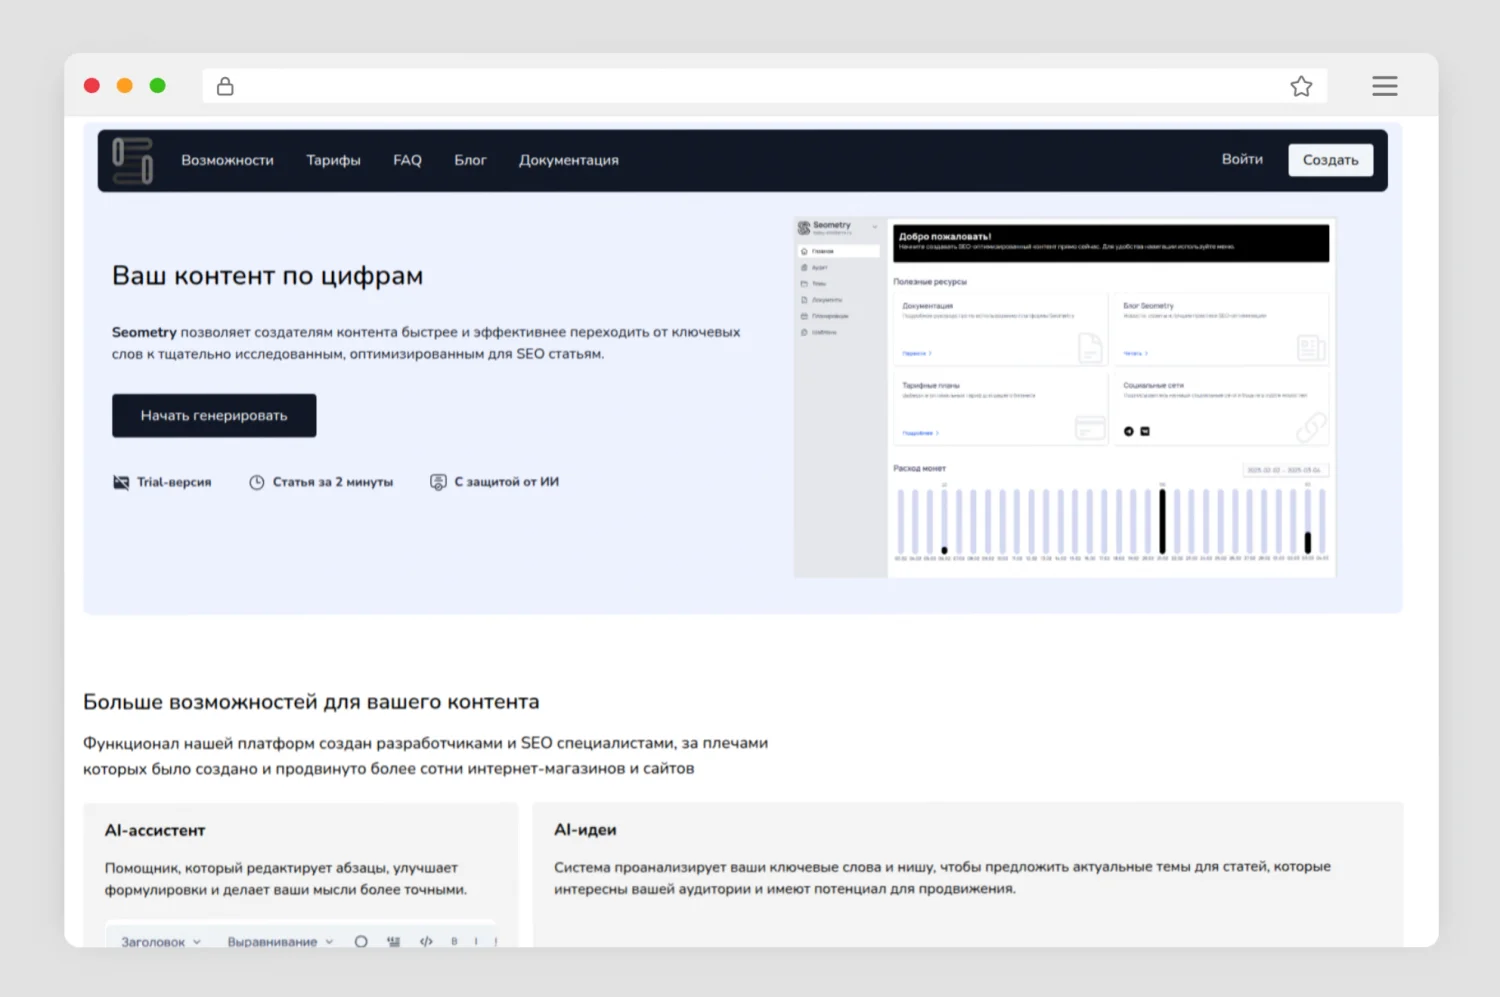Bookmark the page with the star icon

tap(1300, 86)
